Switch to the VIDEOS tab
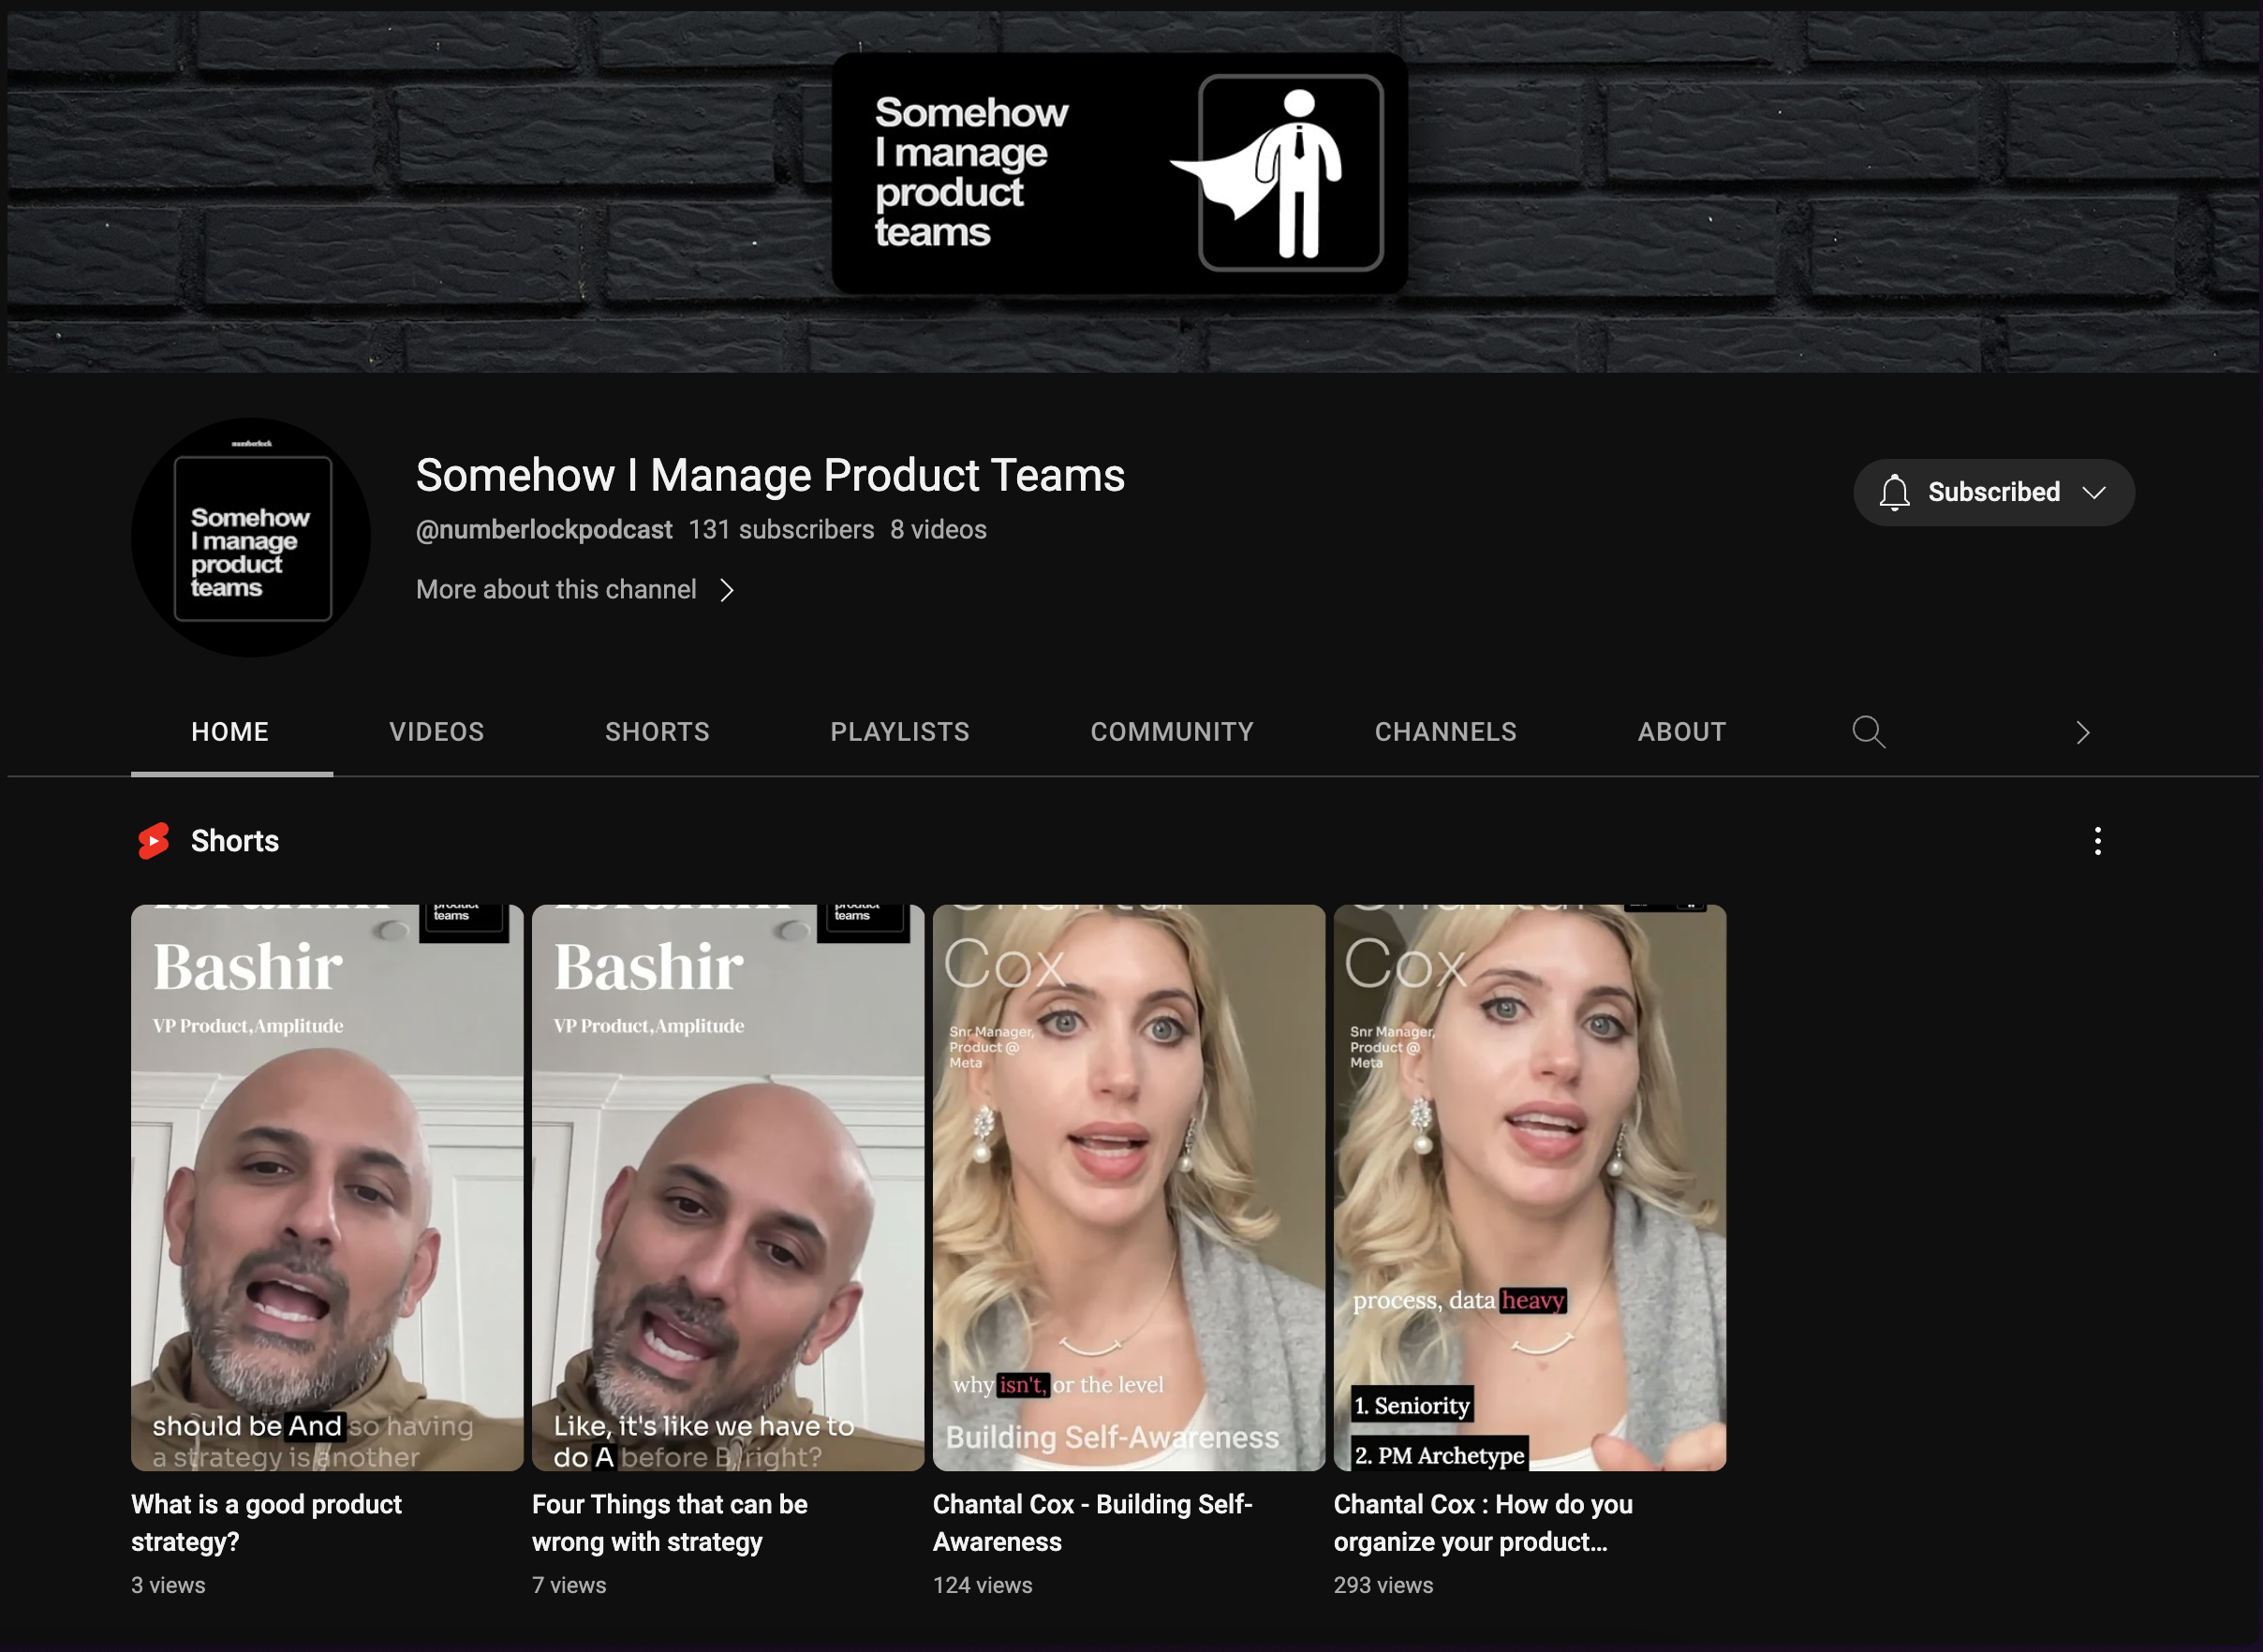Viewport: 2263px width, 1652px height. (436, 732)
